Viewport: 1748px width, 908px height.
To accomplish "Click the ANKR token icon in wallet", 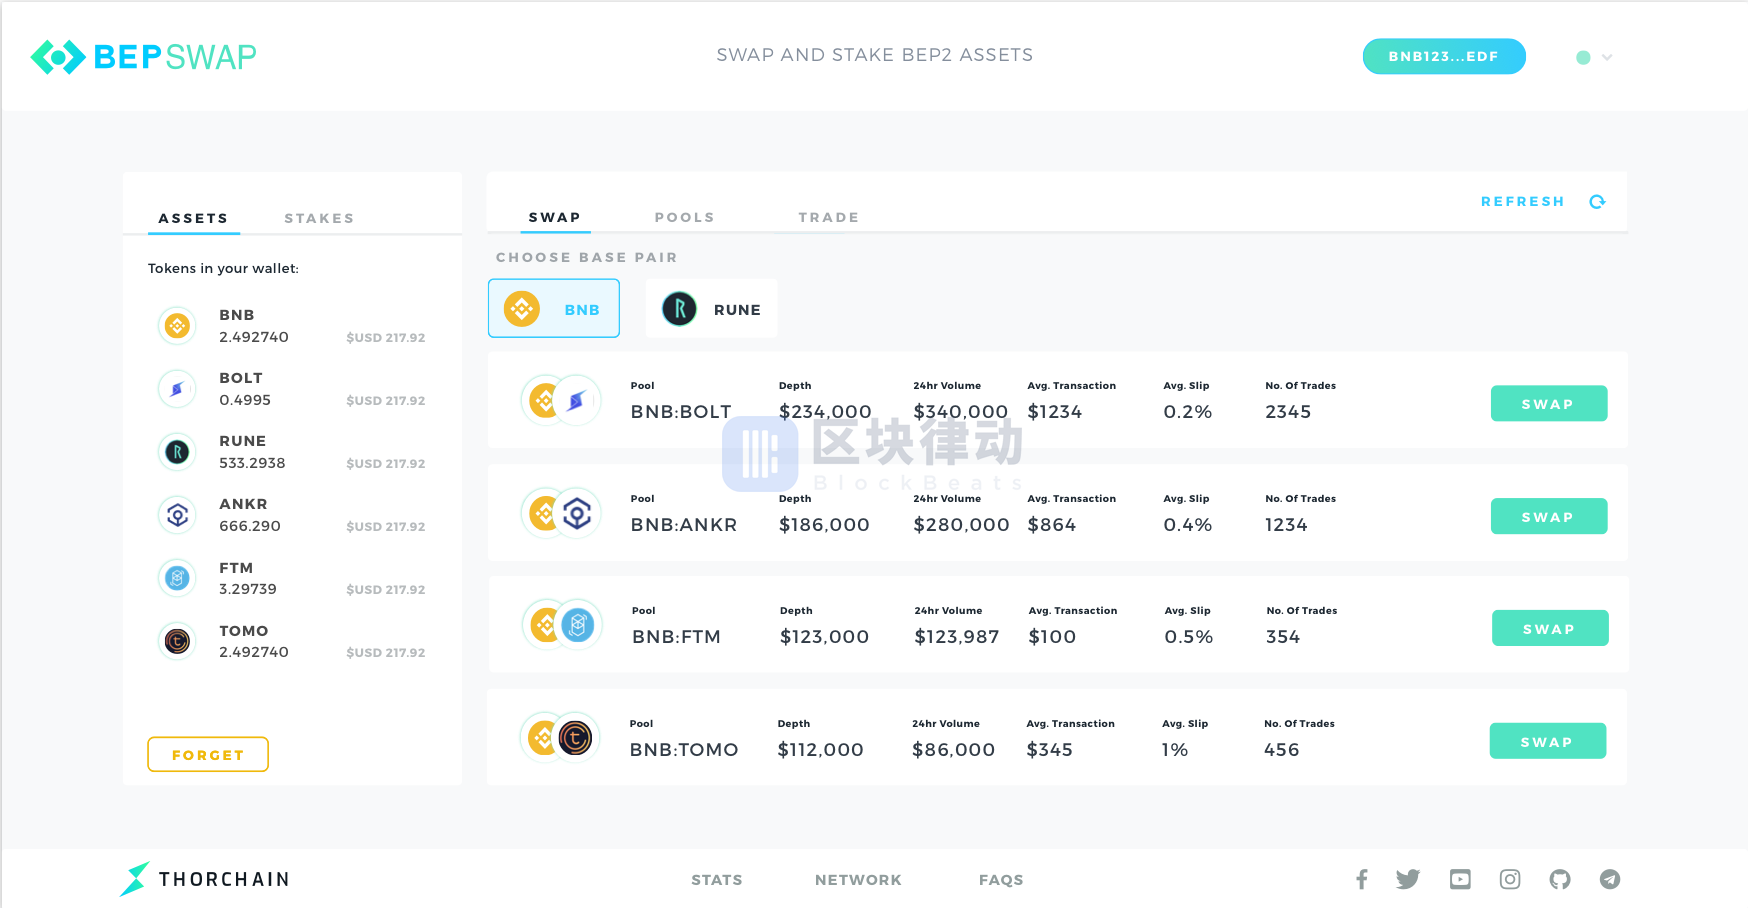I will pyautogui.click(x=177, y=514).
